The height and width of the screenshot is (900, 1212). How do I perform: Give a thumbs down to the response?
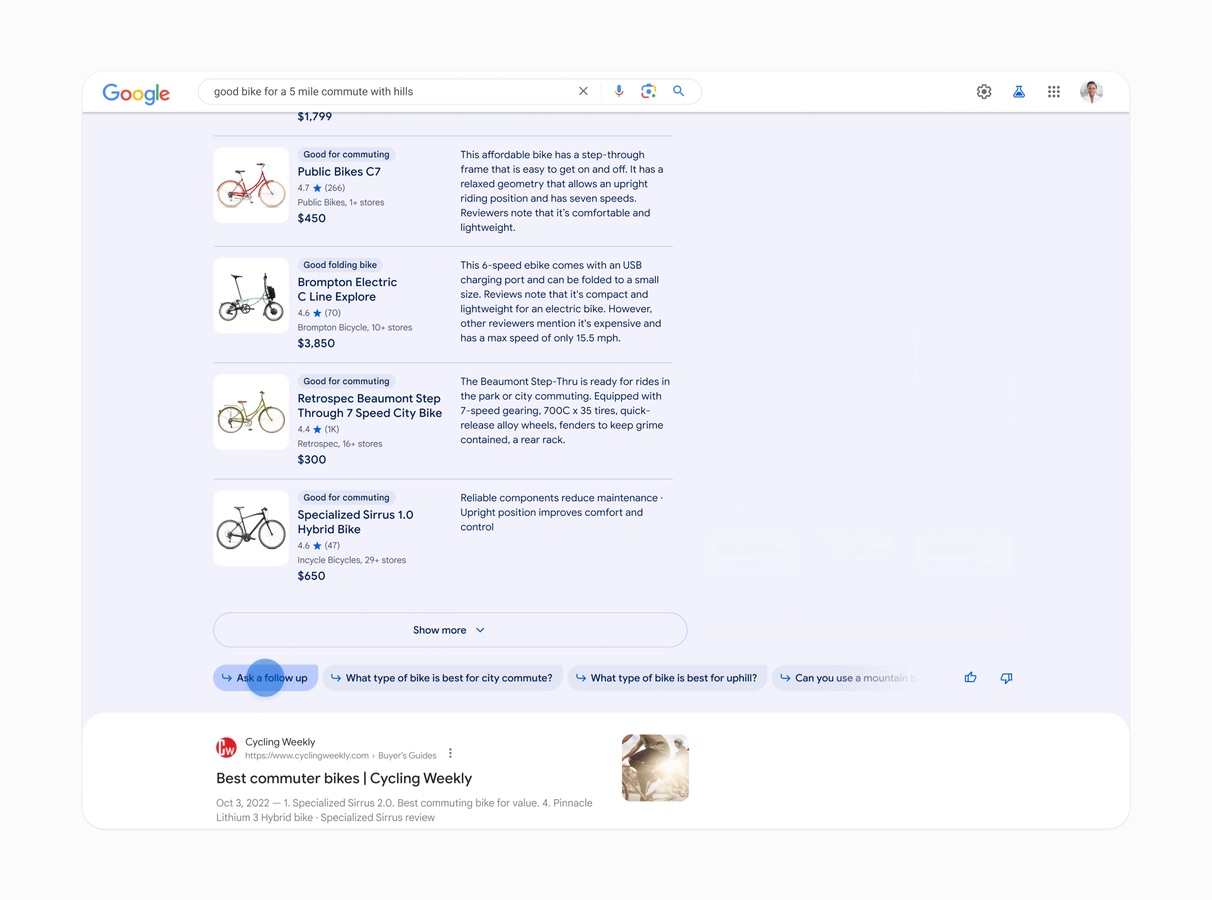[1006, 678]
